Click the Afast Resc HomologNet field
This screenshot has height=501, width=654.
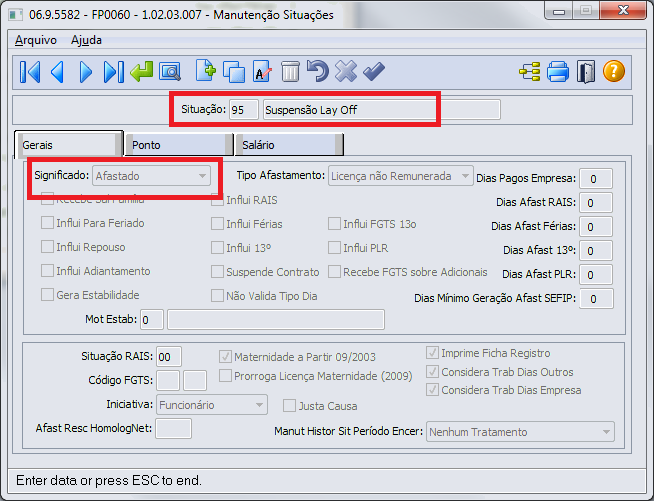pos(173,428)
